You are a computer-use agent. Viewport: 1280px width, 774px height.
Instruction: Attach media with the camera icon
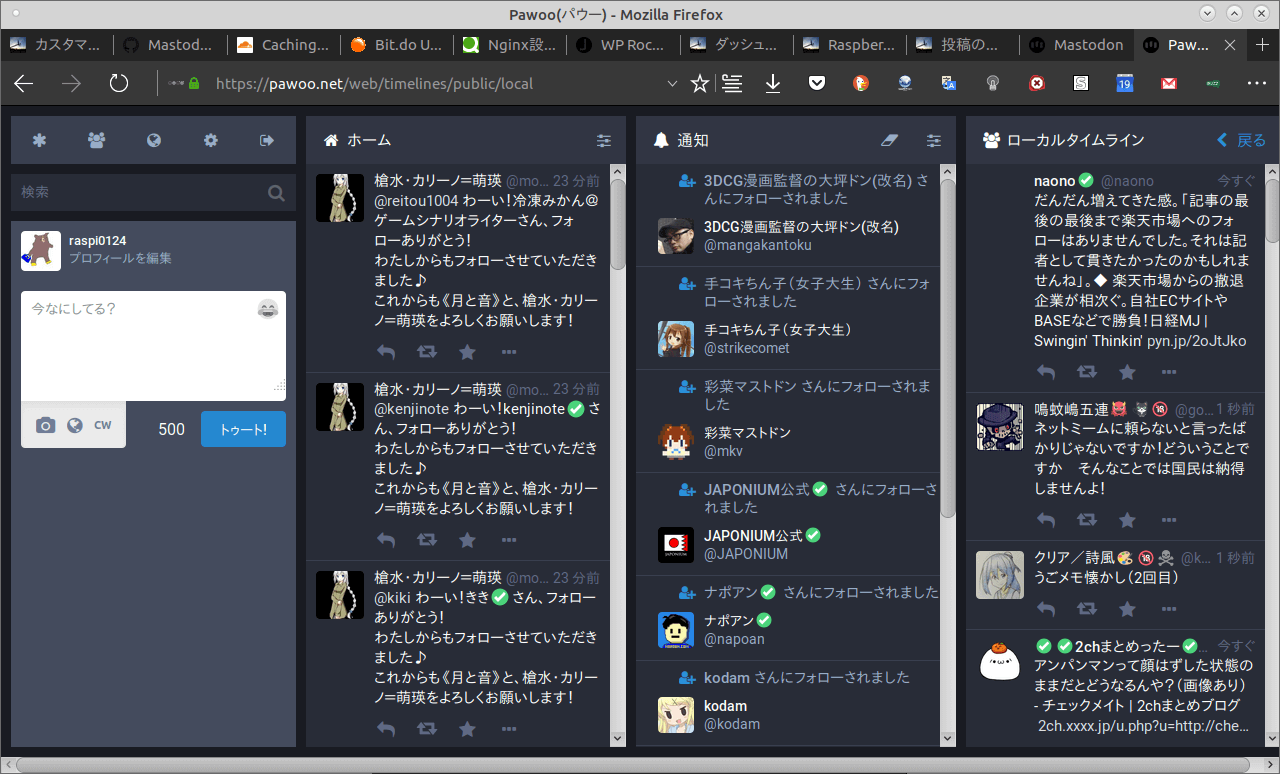pyautogui.click(x=45, y=426)
